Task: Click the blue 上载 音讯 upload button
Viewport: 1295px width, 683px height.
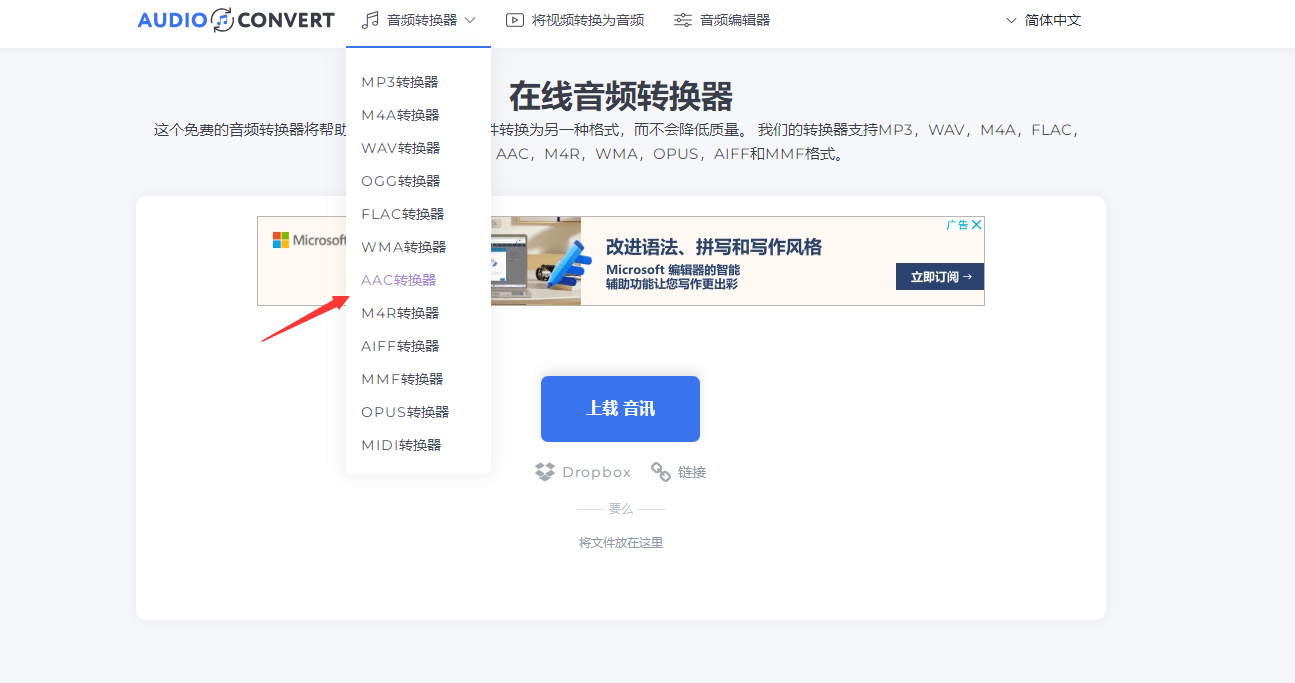Action: (620, 408)
